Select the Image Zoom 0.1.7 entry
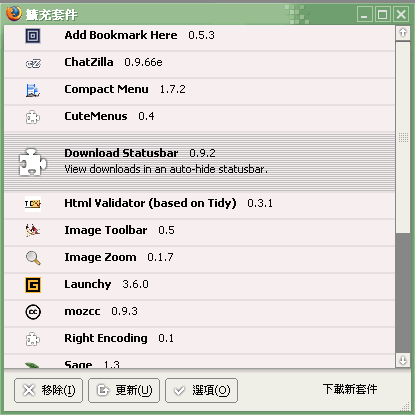The image size is (415, 415). click(199, 260)
